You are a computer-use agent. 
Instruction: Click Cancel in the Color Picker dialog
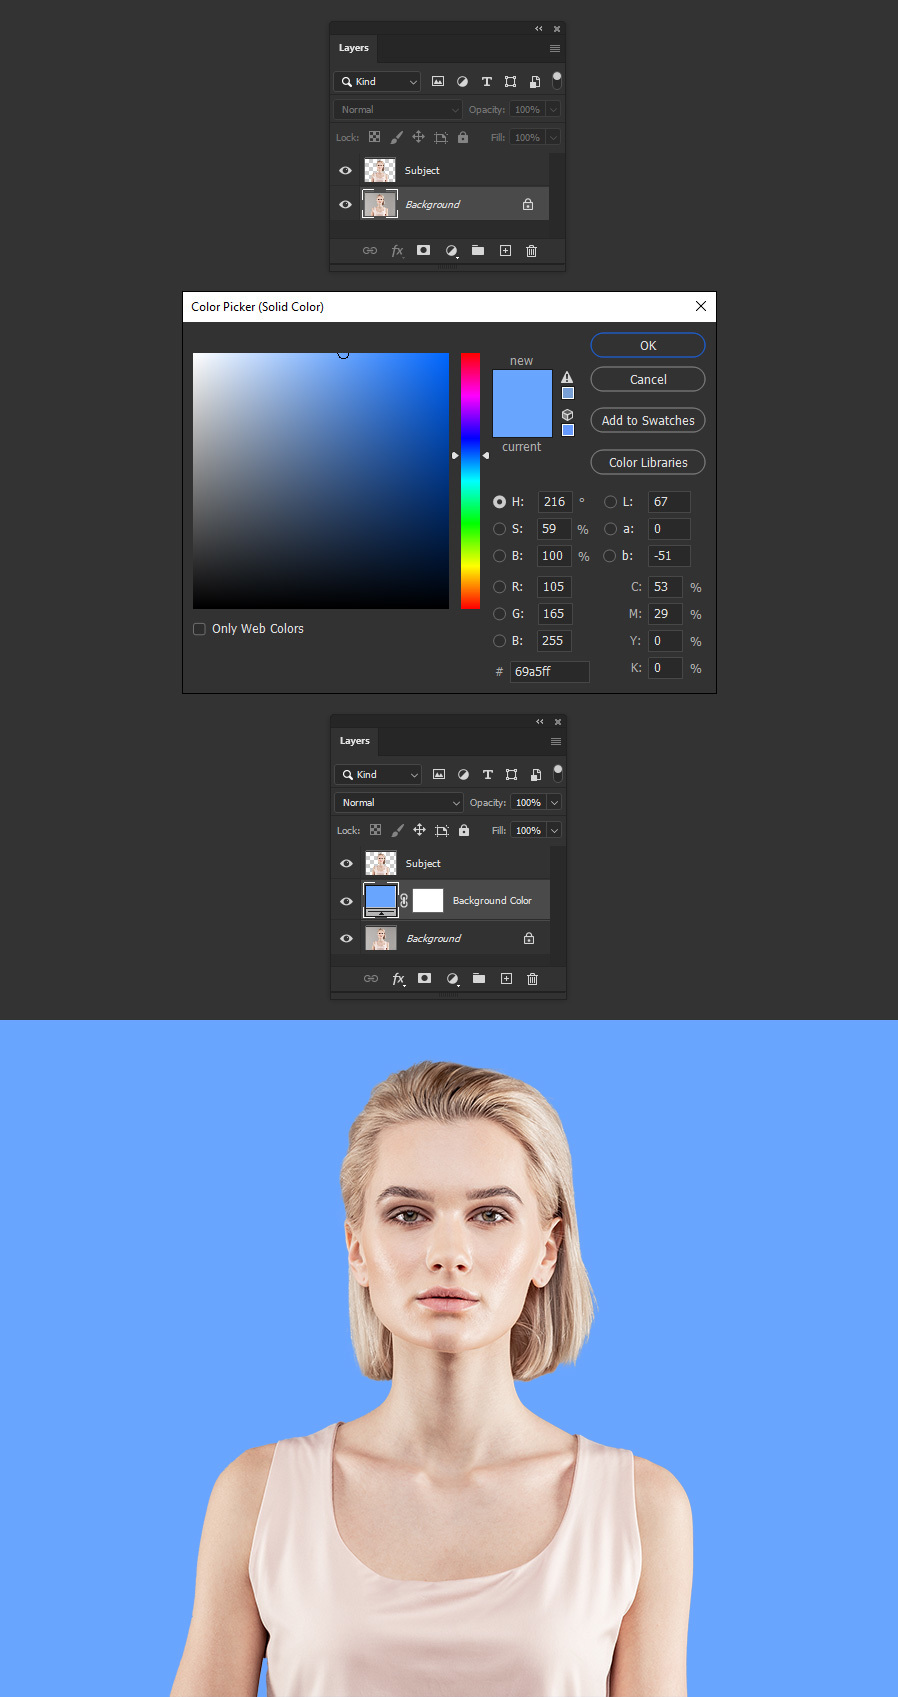[648, 379]
